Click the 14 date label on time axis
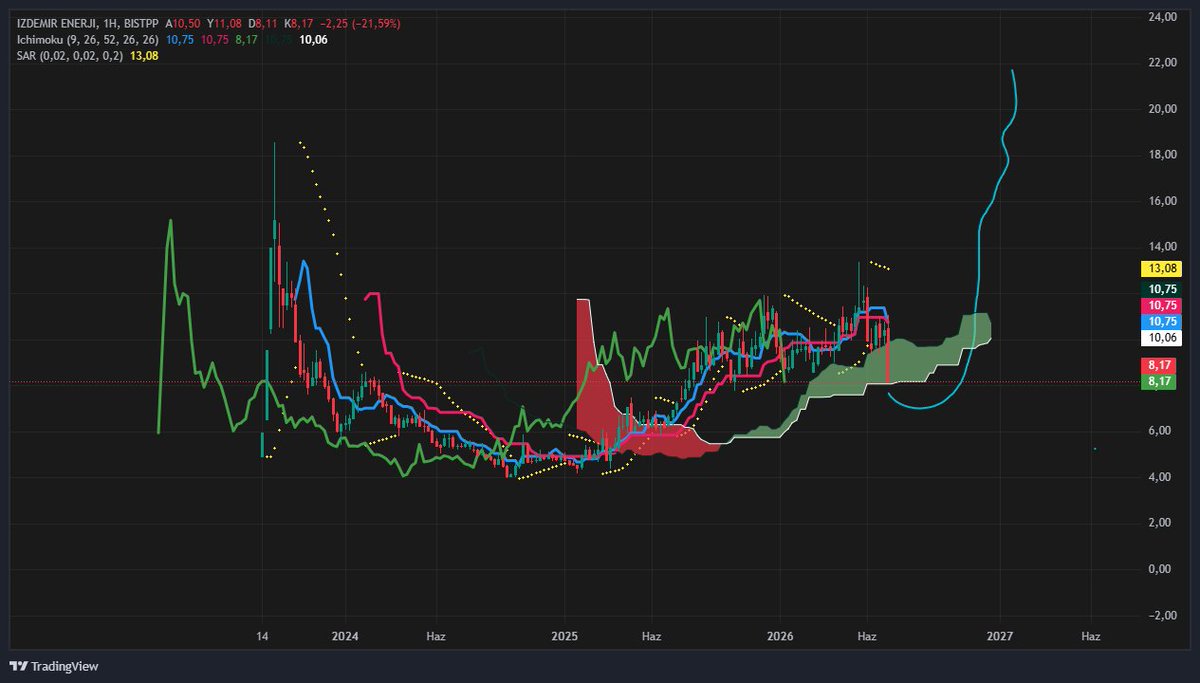This screenshot has width=1200, height=683. tap(262, 635)
